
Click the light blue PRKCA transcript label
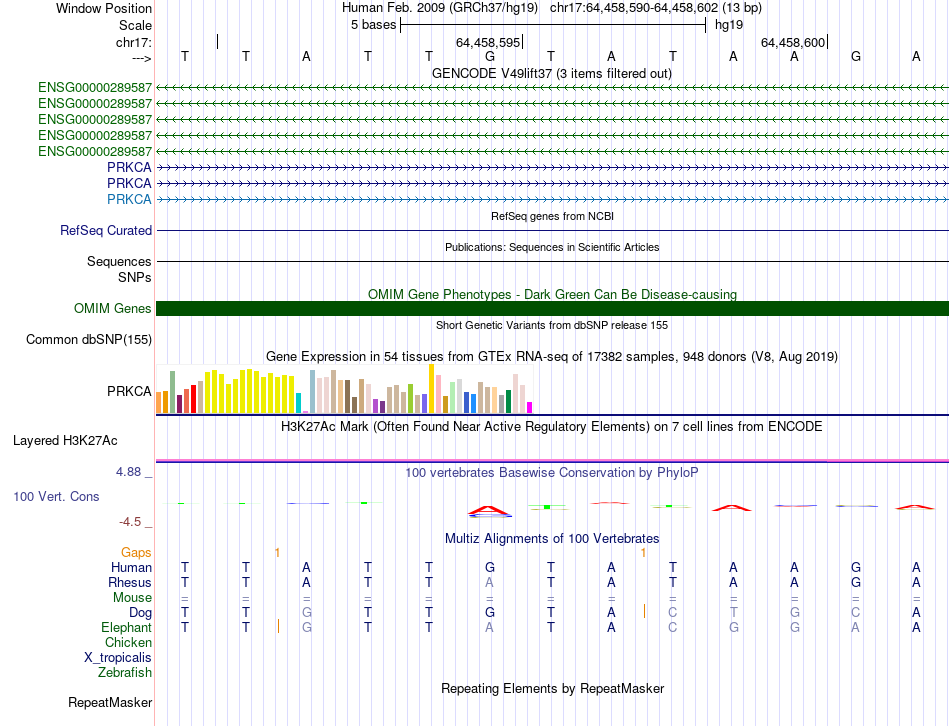click(x=129, y=199)
